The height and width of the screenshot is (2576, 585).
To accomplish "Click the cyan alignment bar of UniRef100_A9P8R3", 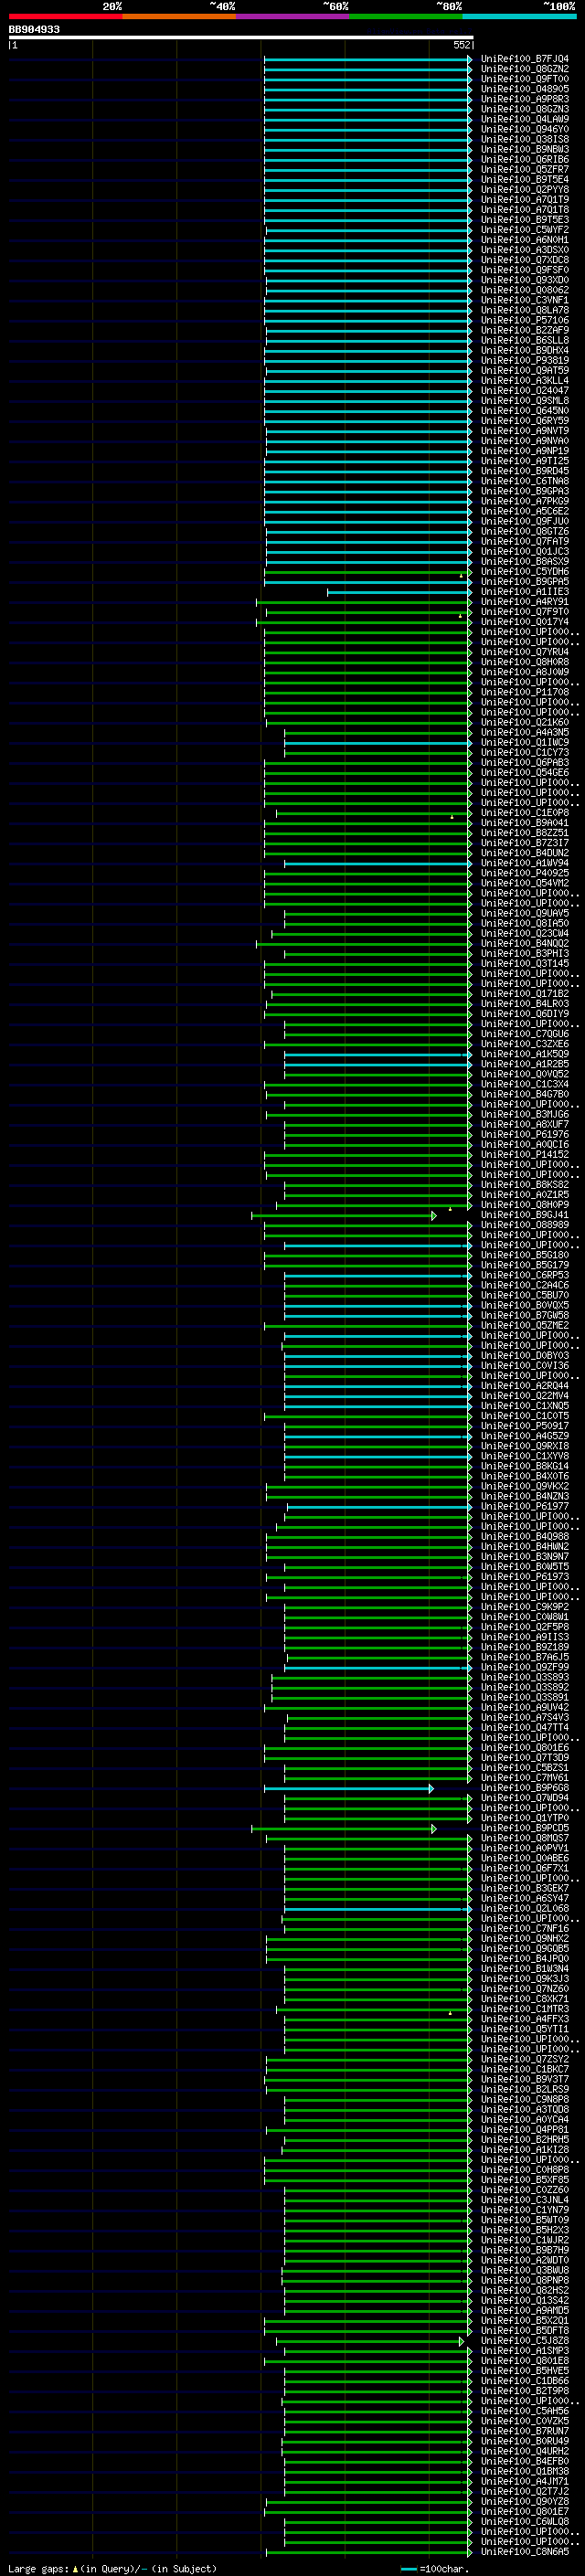I will (x=368, y=100).
